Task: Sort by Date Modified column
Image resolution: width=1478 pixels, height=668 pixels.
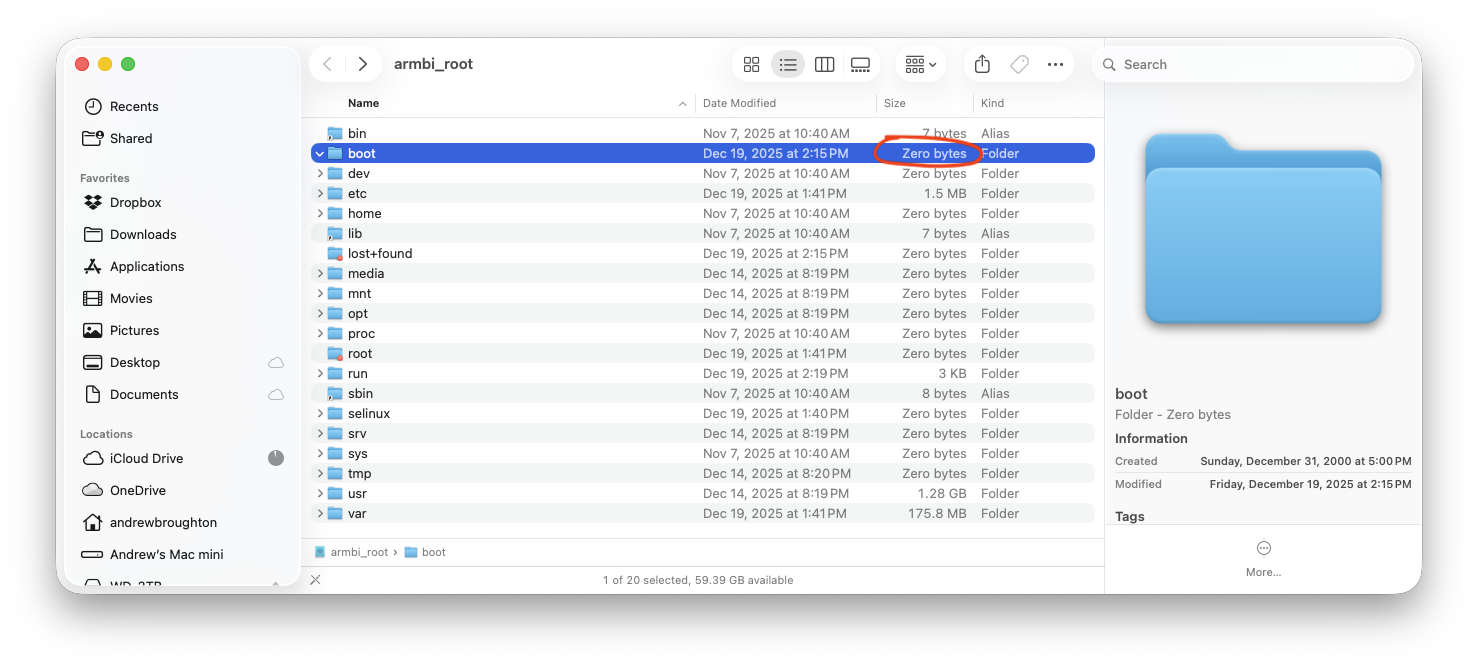Action: [x=739, y=103]
